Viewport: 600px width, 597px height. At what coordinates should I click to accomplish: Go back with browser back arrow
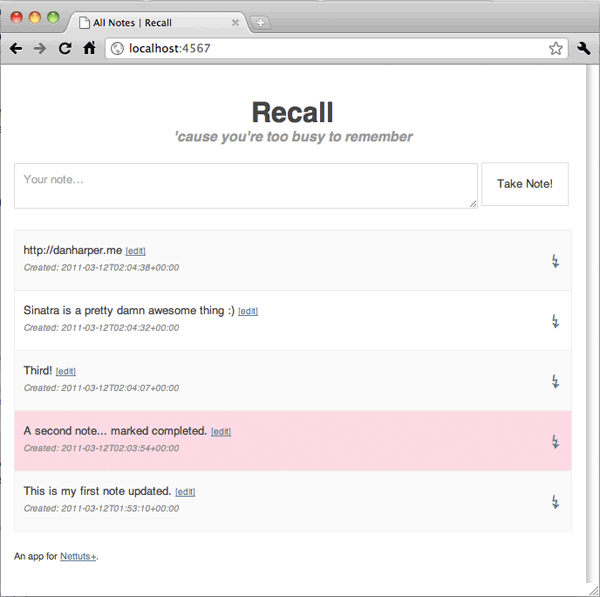coord(16,49)
